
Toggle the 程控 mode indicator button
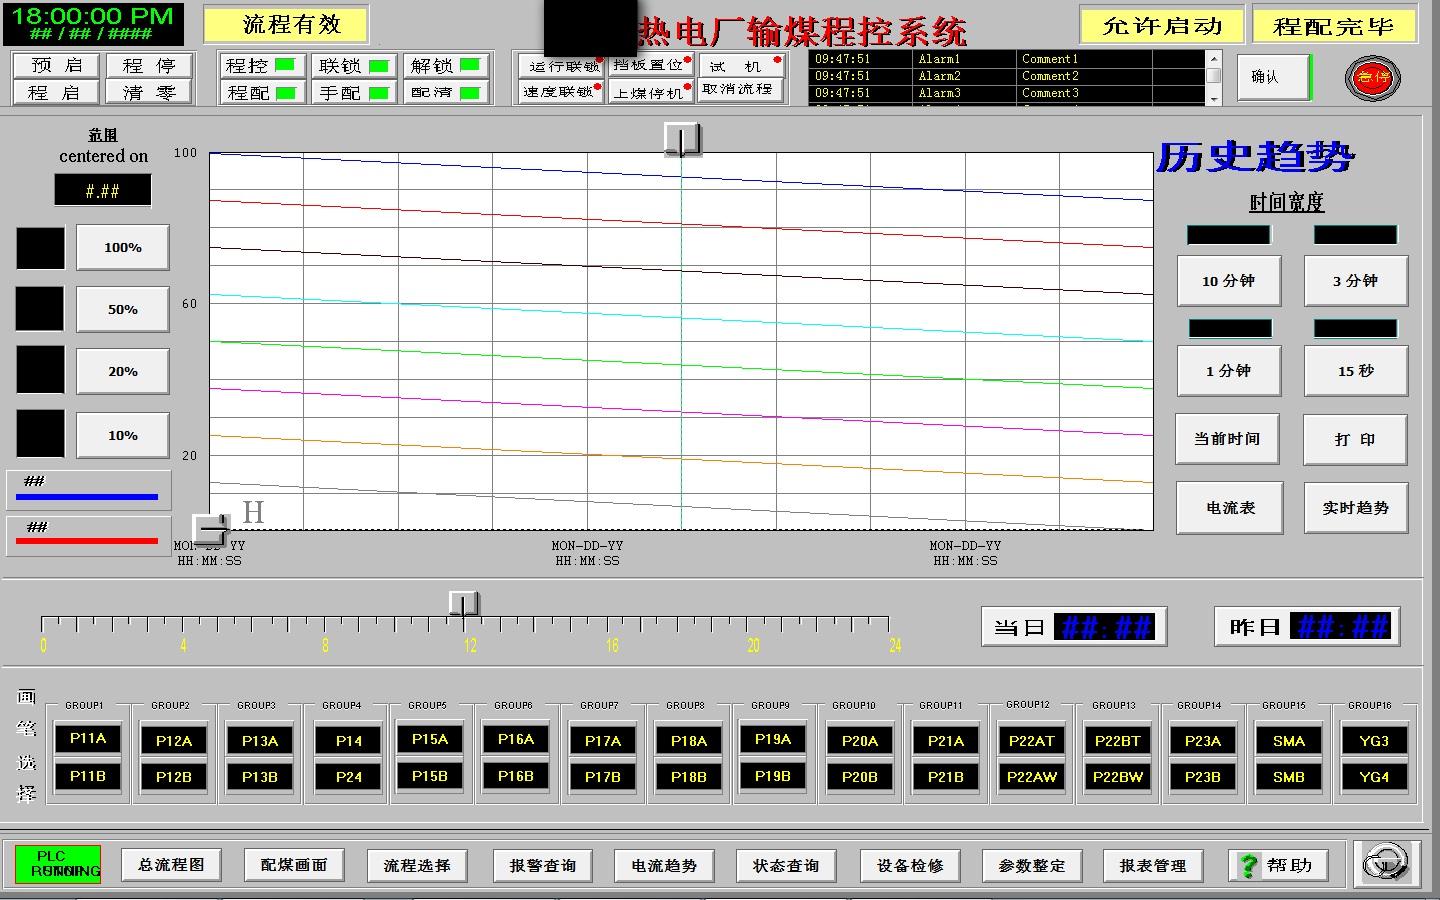(261, 66)
